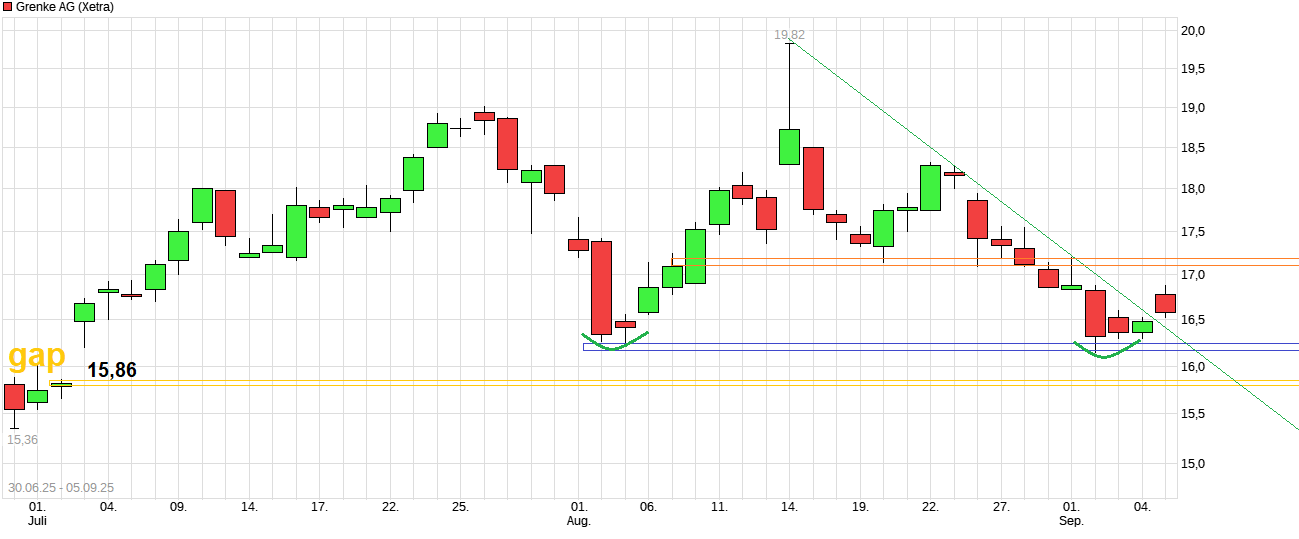Image resolution: width=1299 pixels, height=539 pixels.
Task: Select the '01. Aug.' date axis label
Action: pyautogui.click(x=578, y=514)
